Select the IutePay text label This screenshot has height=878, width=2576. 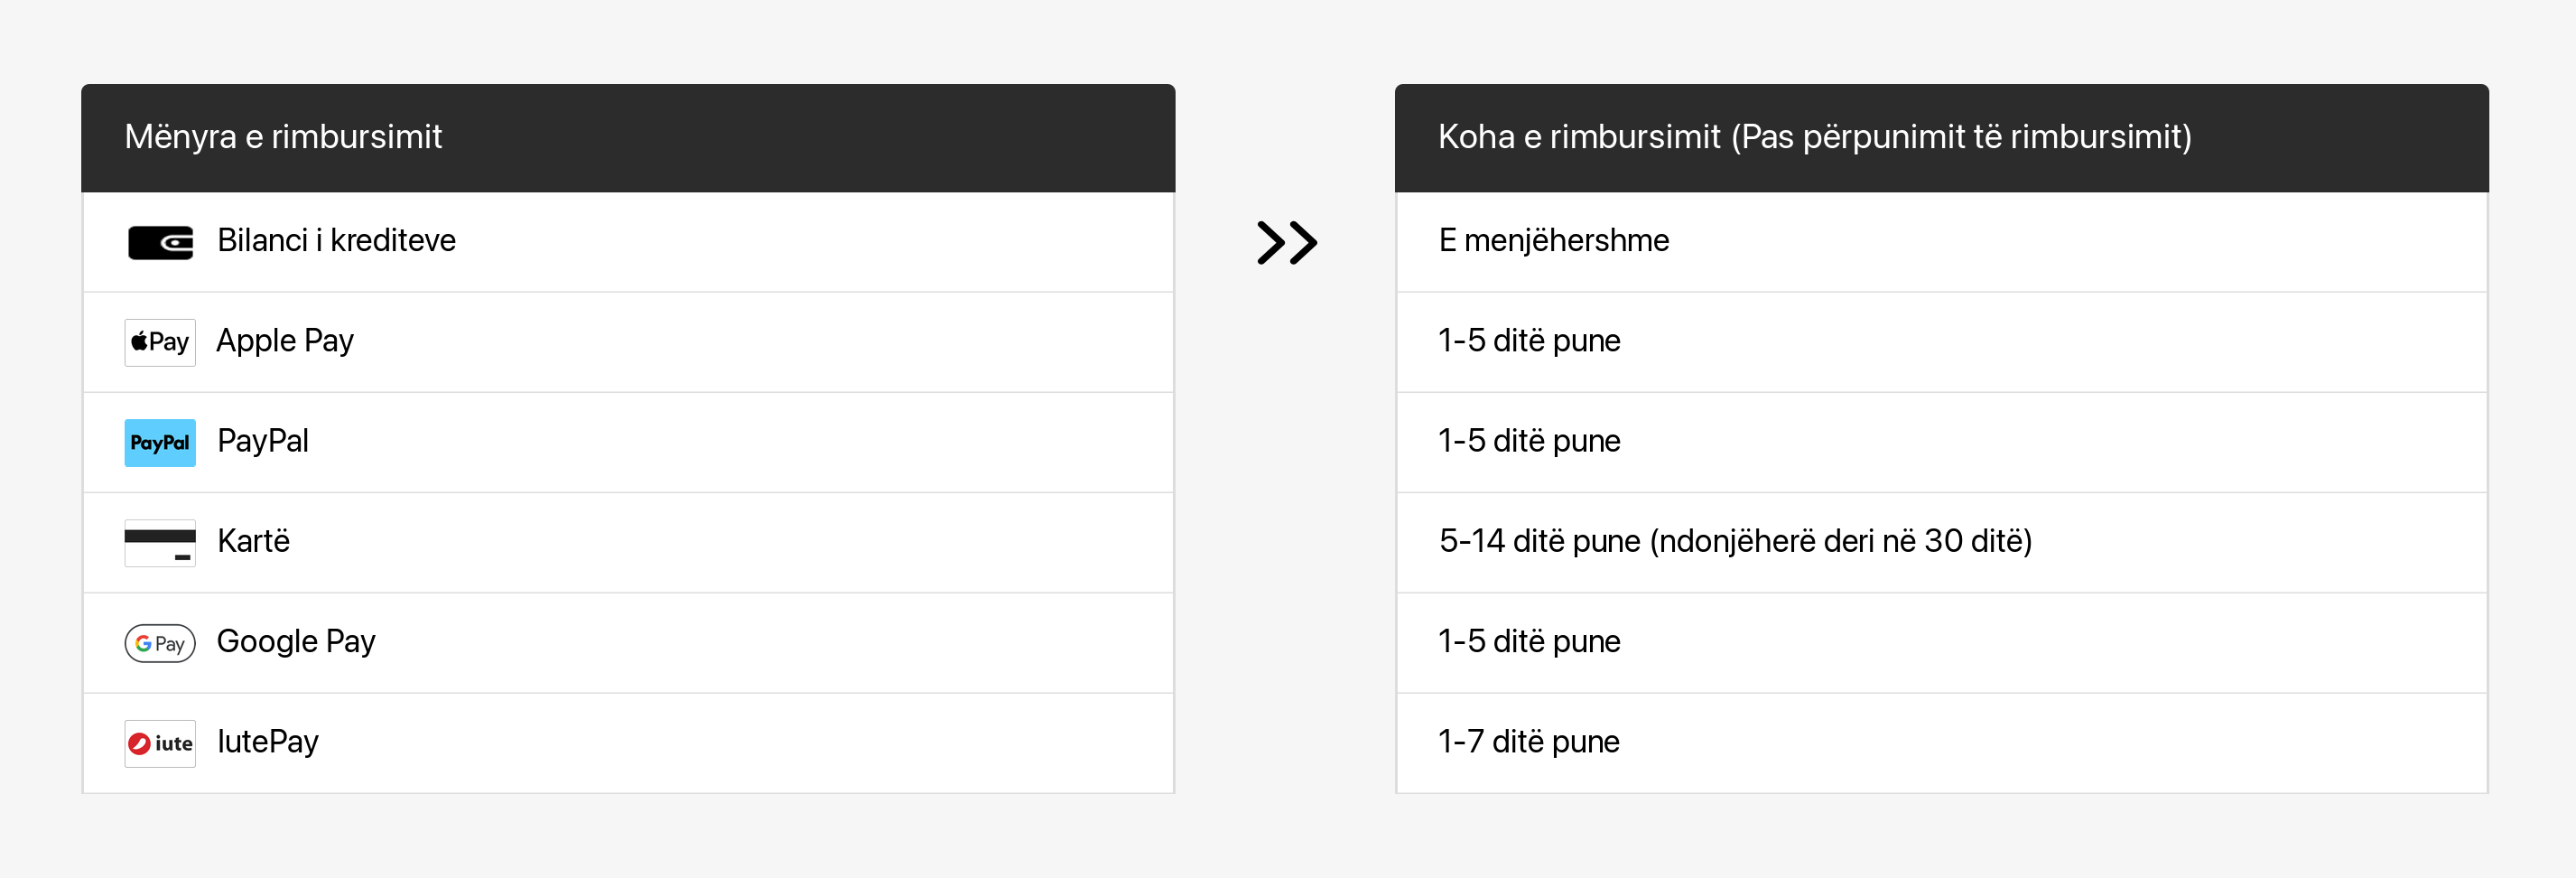[268, 742]
